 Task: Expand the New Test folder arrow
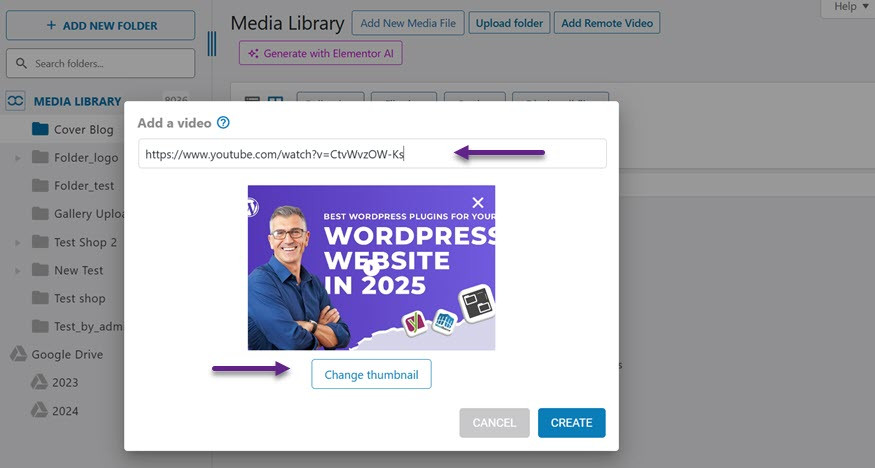[x=17, y=270]
